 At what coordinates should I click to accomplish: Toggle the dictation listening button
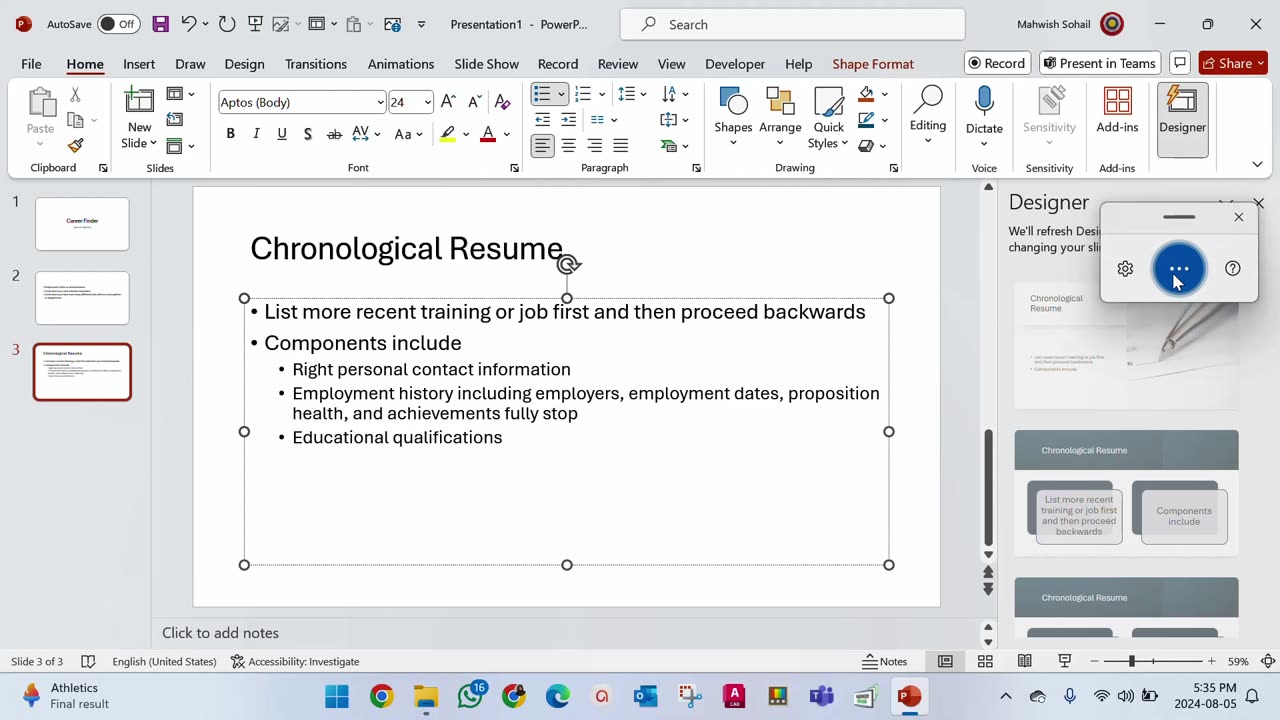pyautogui.click(x=1179, y=268)
